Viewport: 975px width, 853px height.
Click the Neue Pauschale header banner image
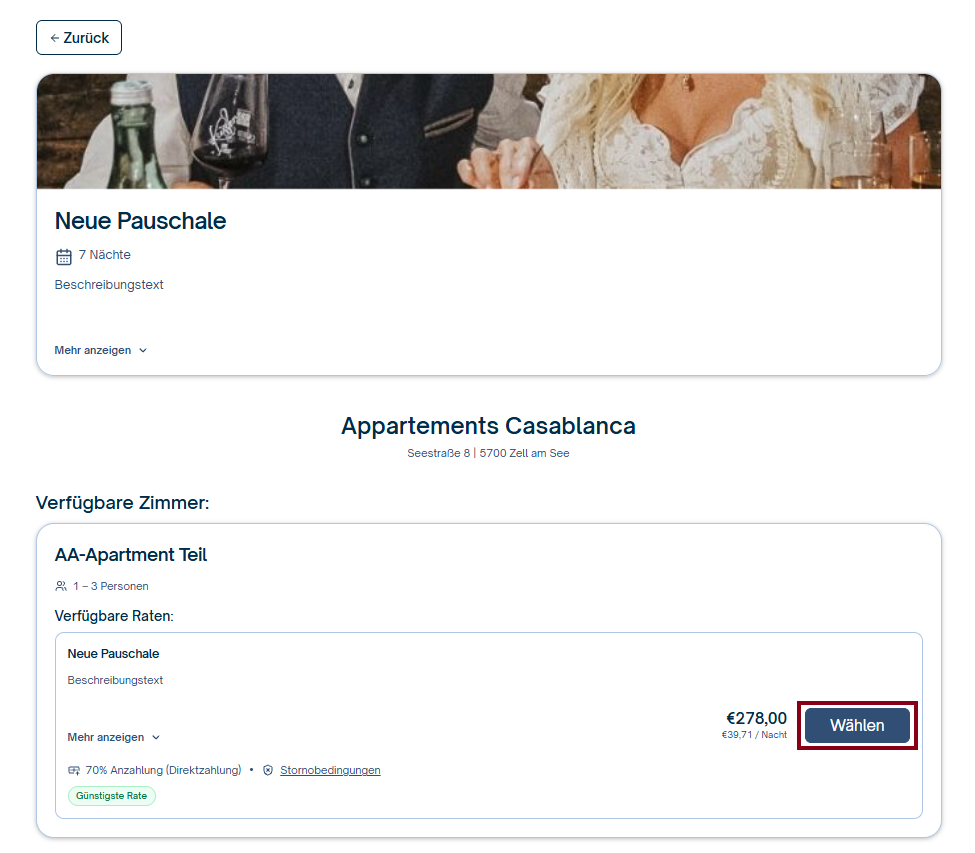pyautogui.click(x=489, y=131)
